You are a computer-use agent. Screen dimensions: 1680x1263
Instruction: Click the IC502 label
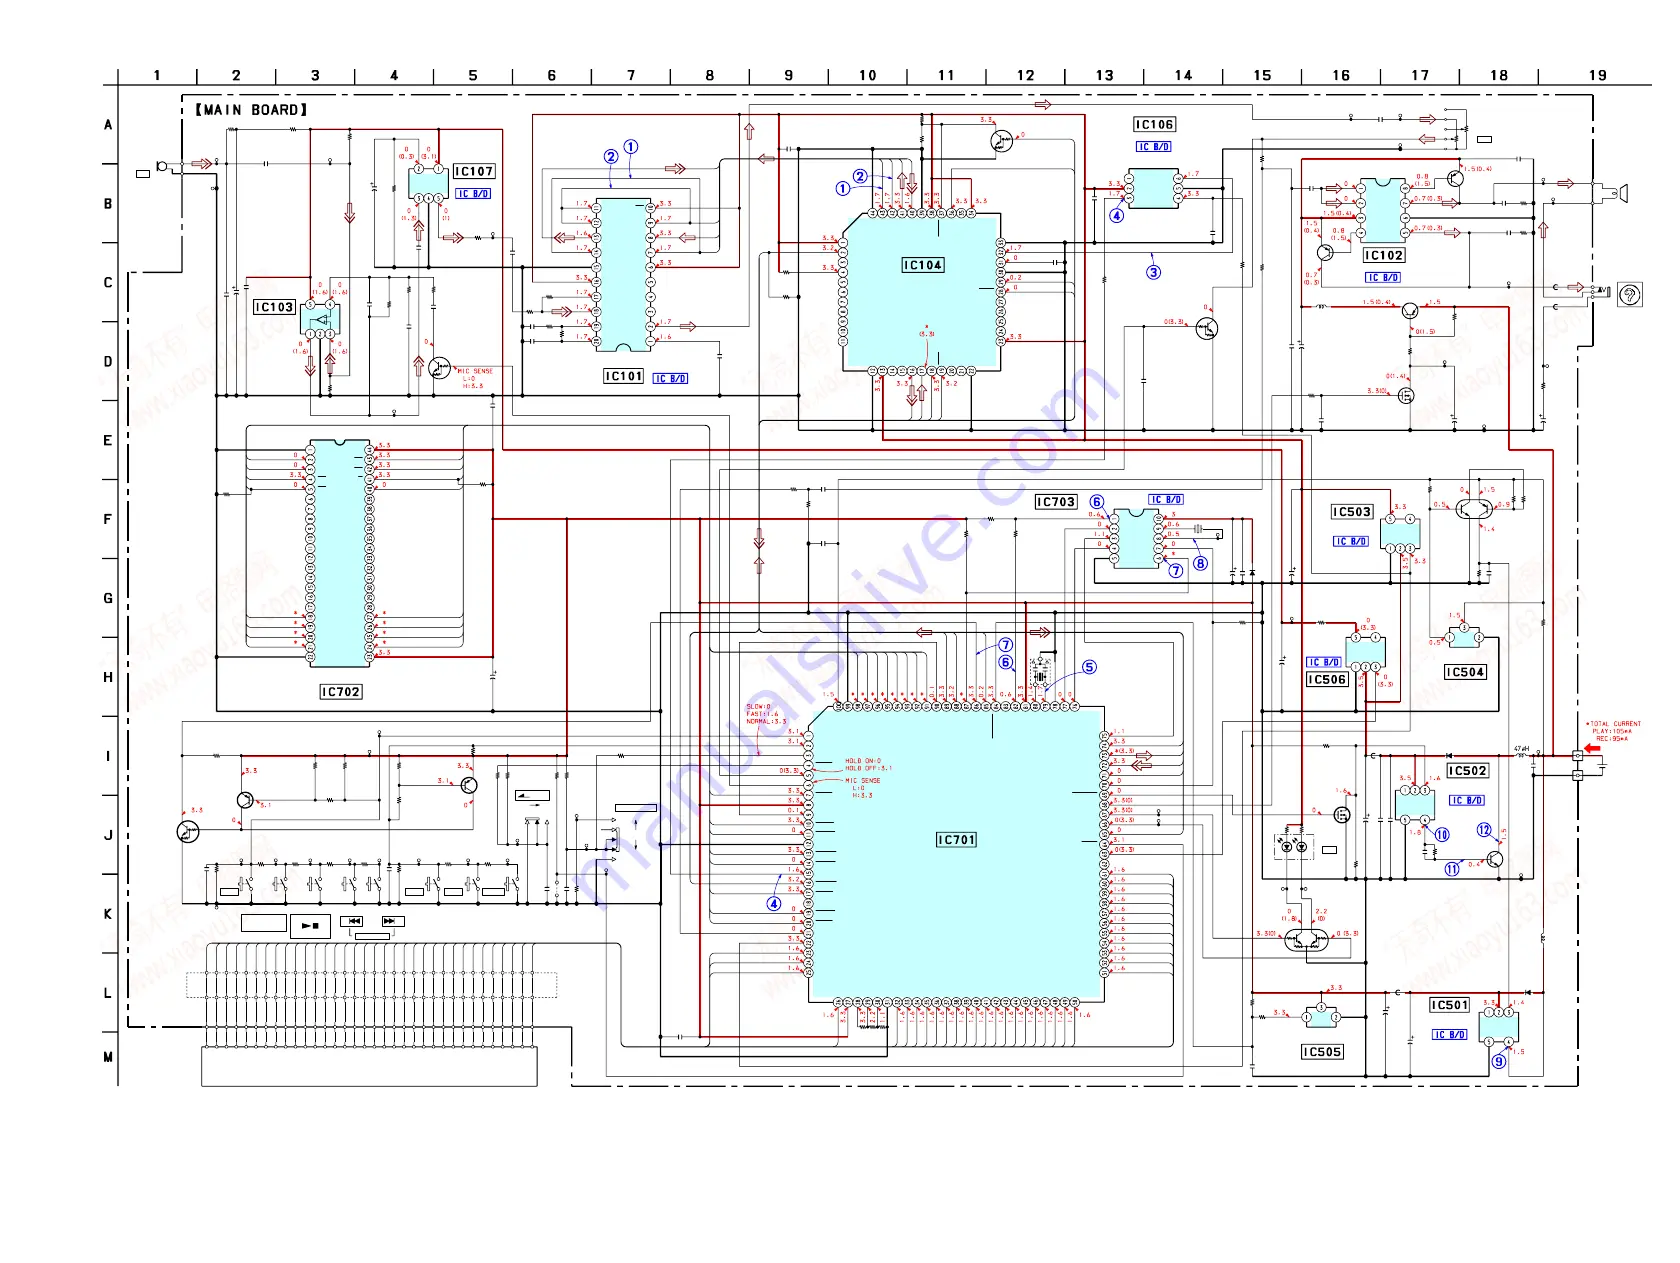1468,771
